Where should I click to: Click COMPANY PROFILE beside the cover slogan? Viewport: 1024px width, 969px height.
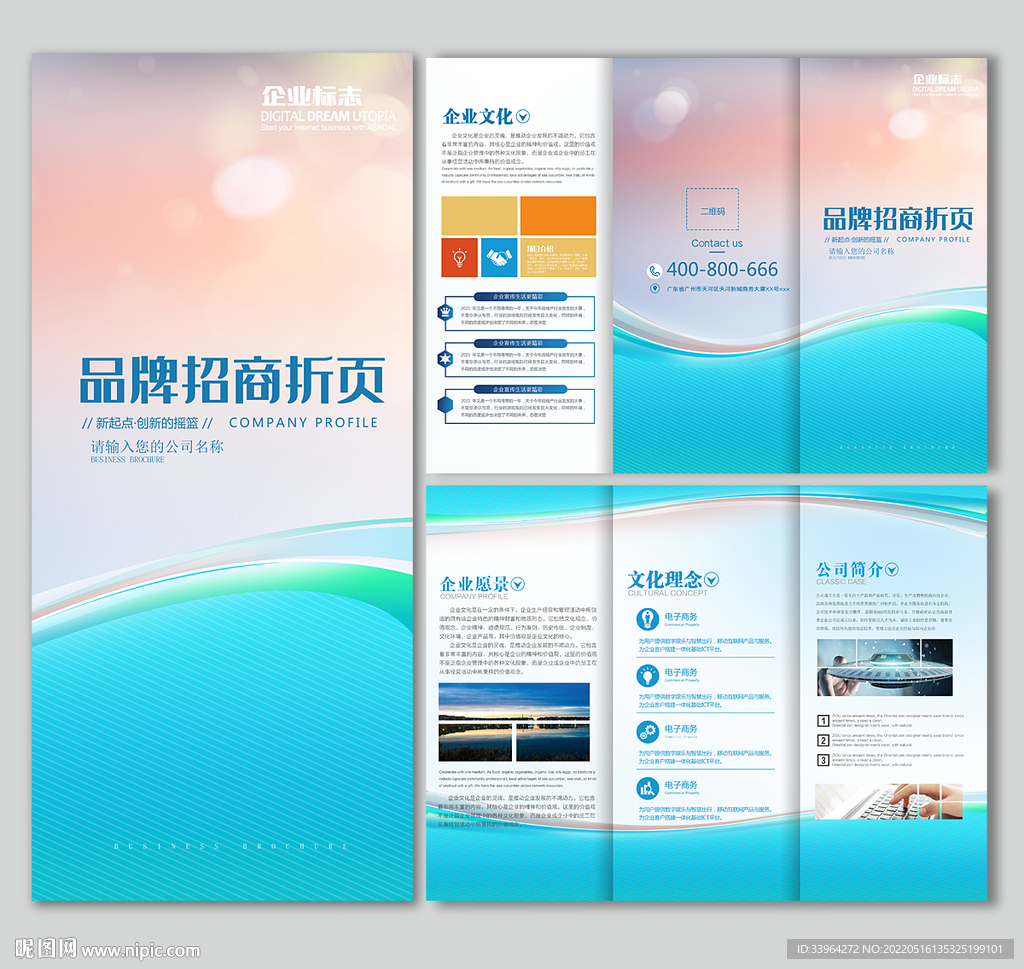[x=304, y=422]
